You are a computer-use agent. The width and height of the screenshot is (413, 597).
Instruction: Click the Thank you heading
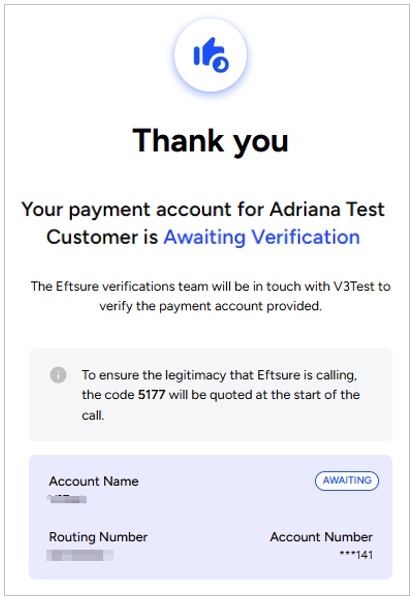pyautogui.click(x=210, y=141)
